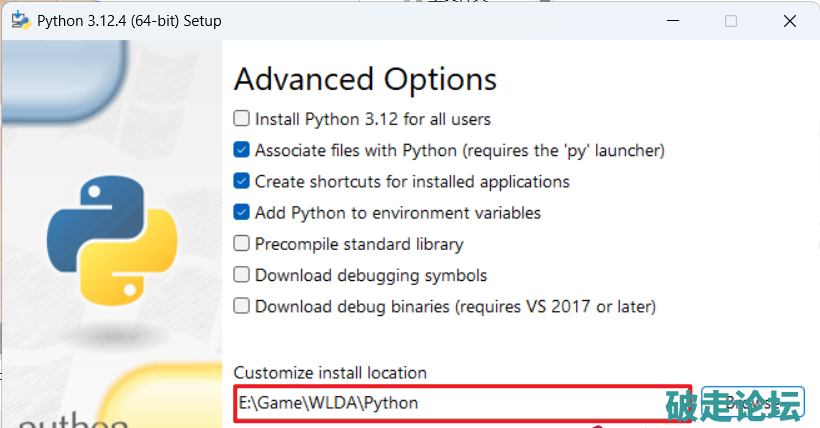
Task: Click the 'Customize install location' label
Action: coord(330,373)
